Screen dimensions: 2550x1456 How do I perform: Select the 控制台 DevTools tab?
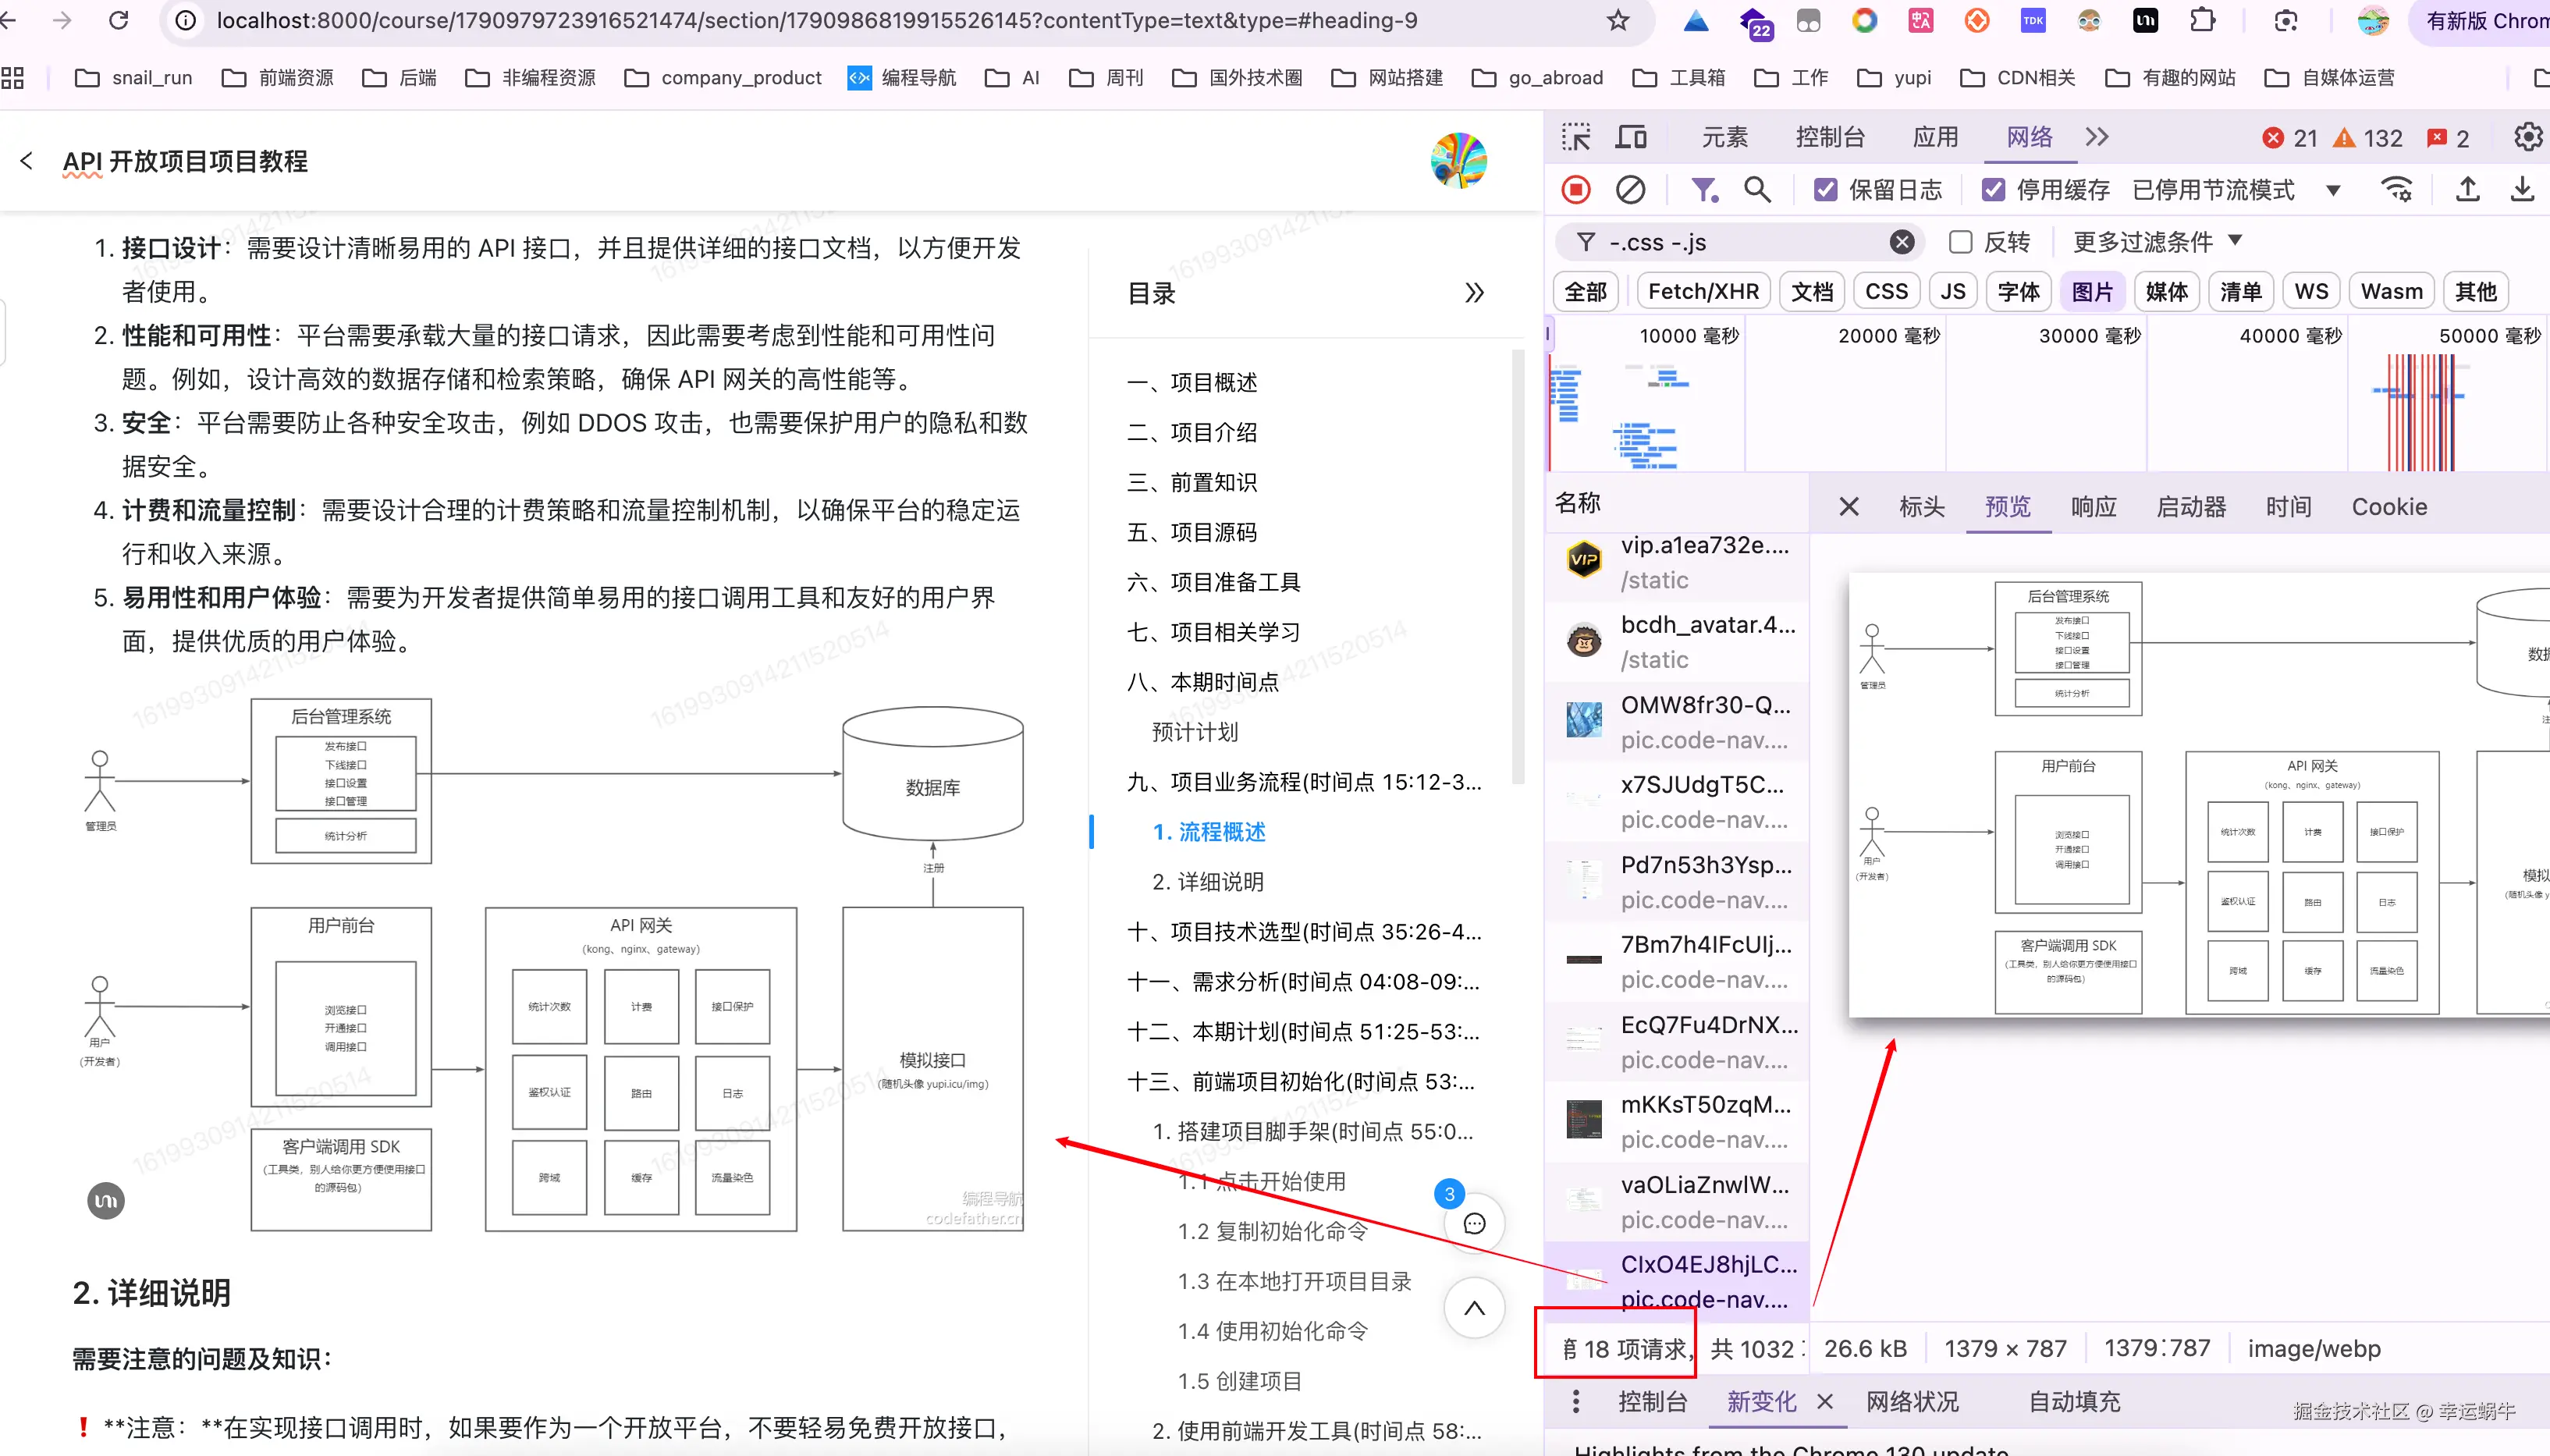click(1829, 138)
